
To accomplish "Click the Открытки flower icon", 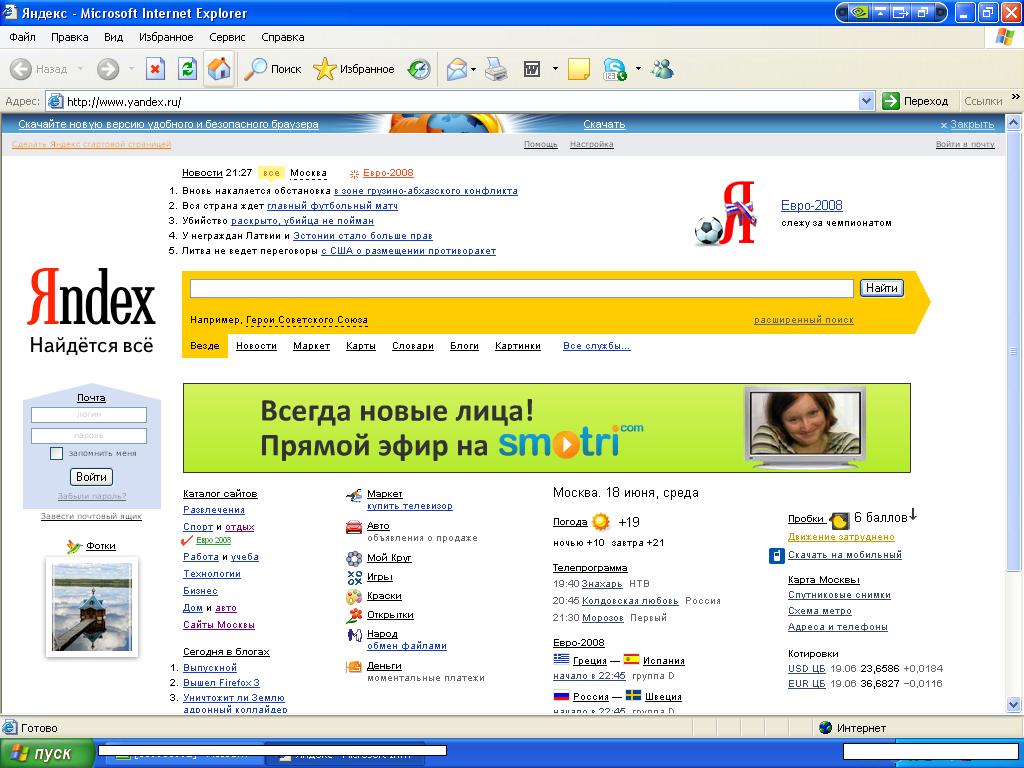I will tap(354, 615).
